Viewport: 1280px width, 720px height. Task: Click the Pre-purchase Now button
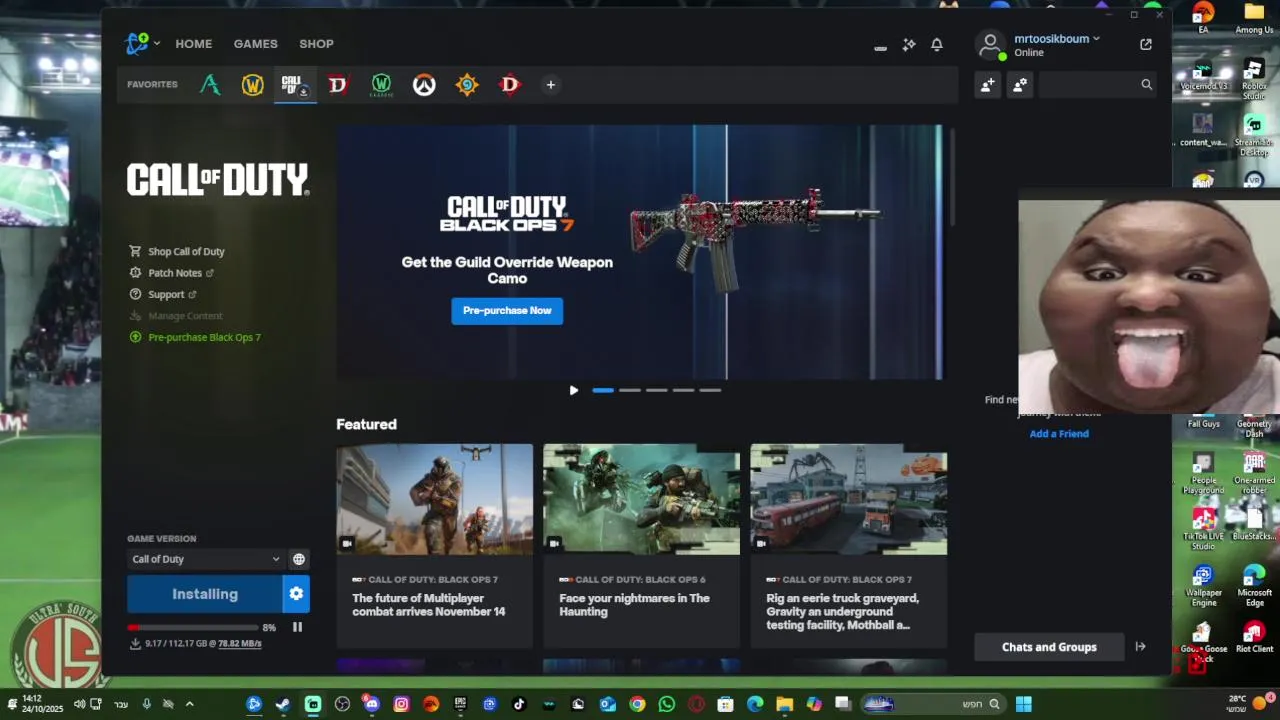507,311
